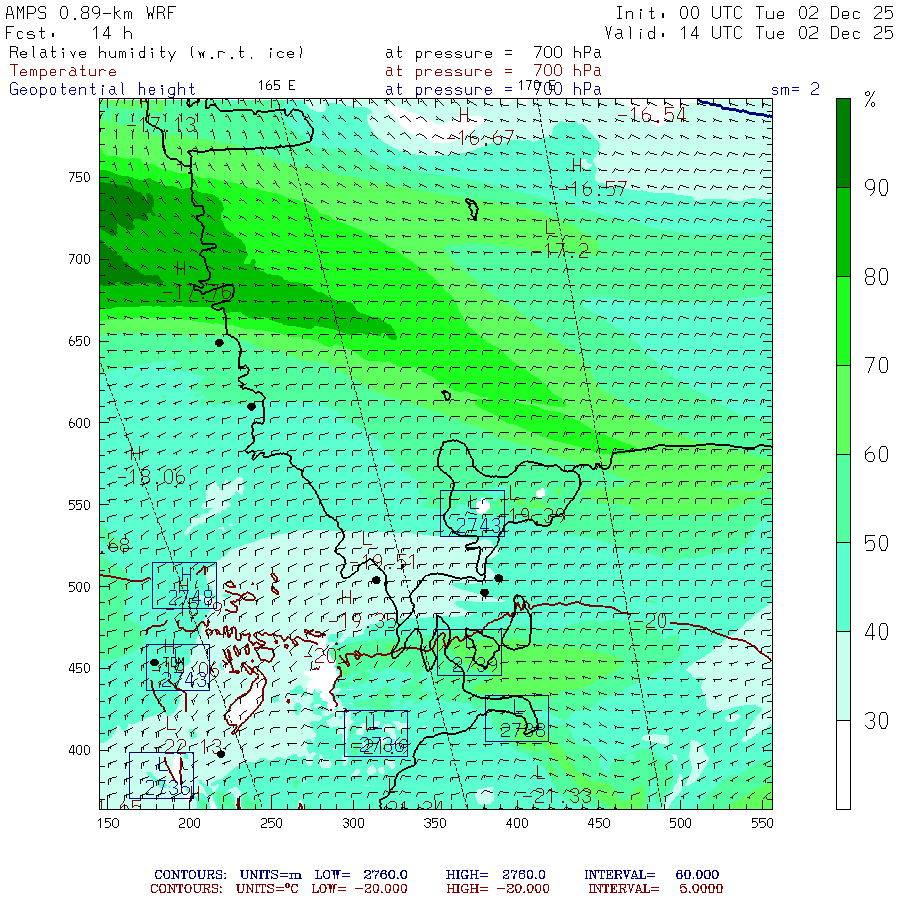Click the red contours 'UNITS=°C' text
The image size is (900, 900).
click(267, 889)
